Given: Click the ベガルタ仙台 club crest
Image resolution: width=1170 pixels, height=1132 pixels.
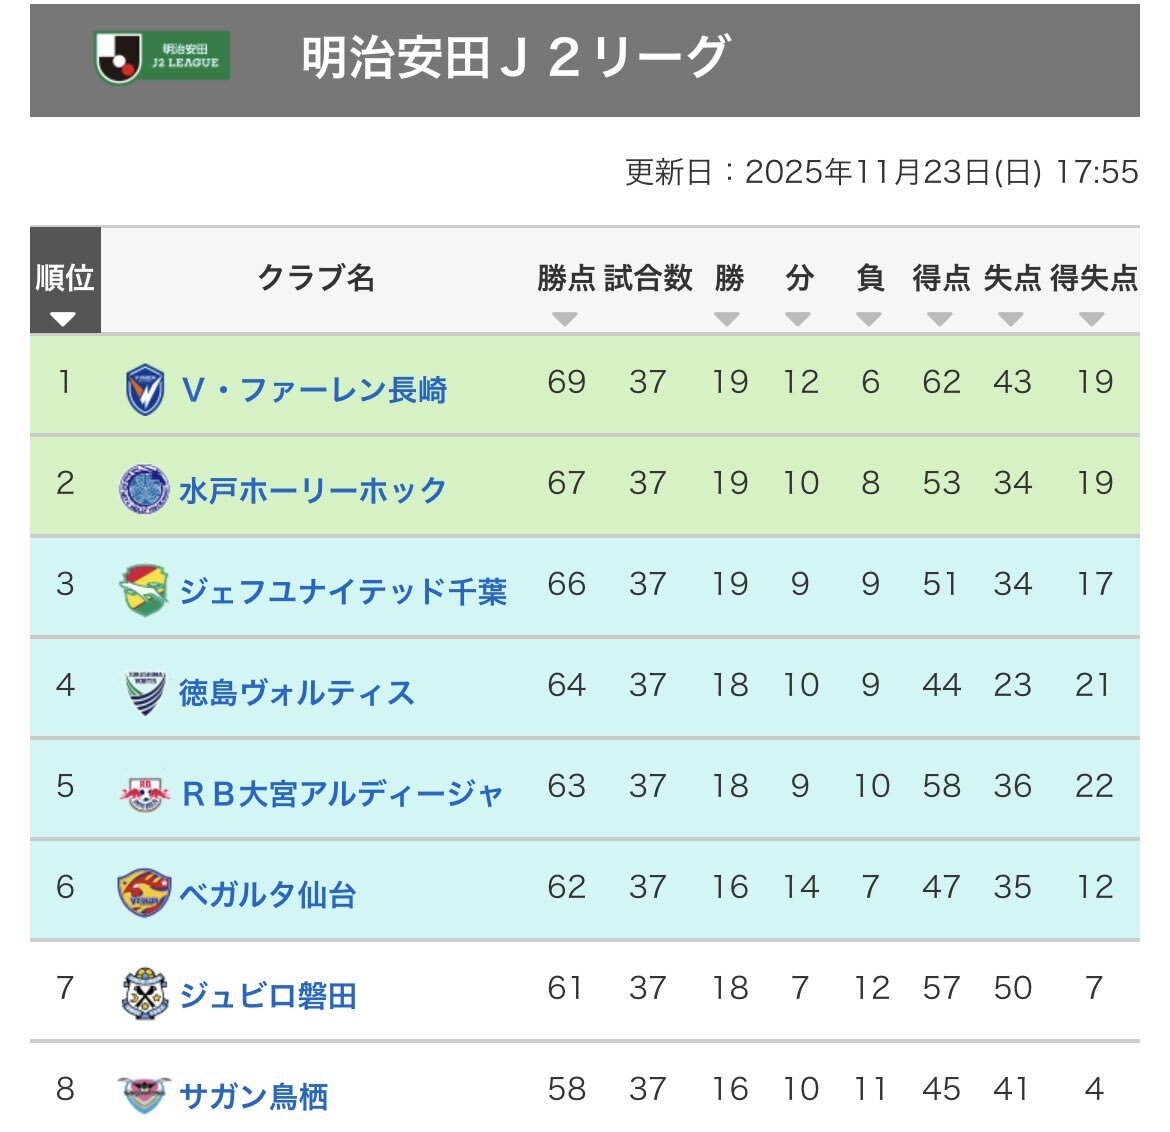Looking at the screenshot, I should 145,893.
